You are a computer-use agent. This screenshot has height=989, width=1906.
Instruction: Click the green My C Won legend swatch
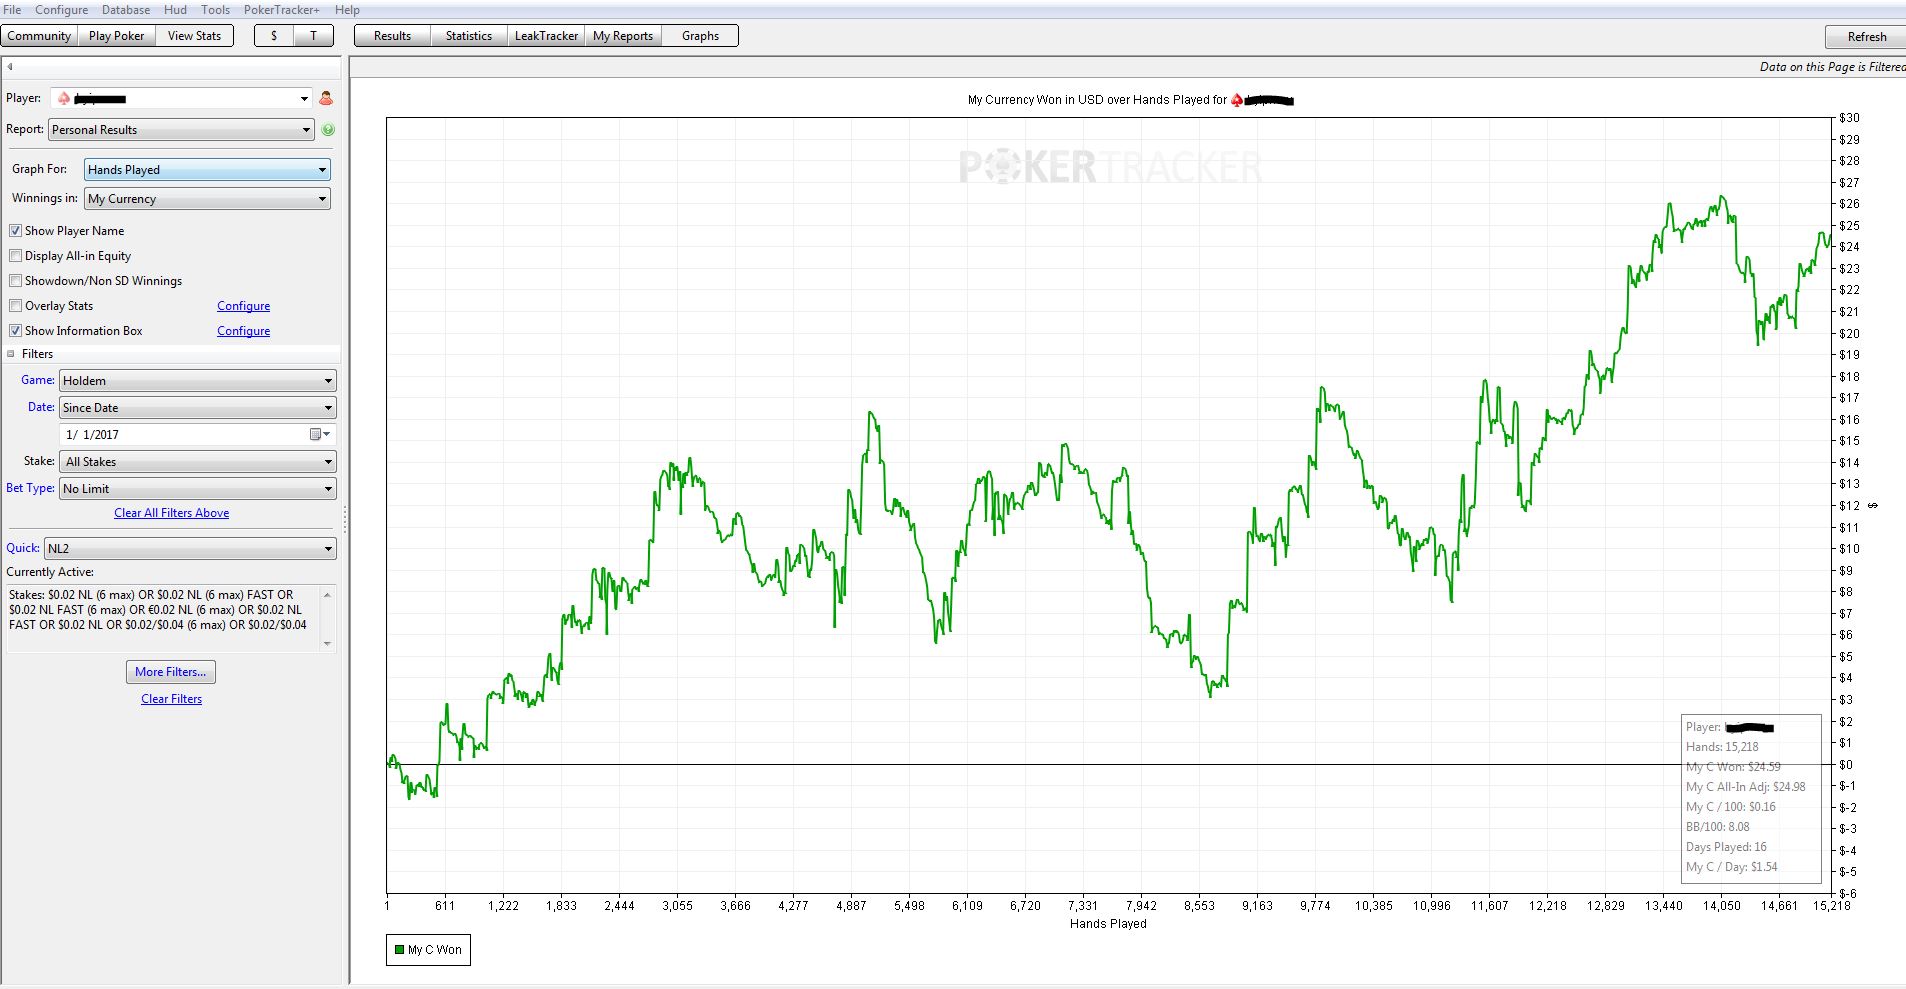tap(400, 950)
